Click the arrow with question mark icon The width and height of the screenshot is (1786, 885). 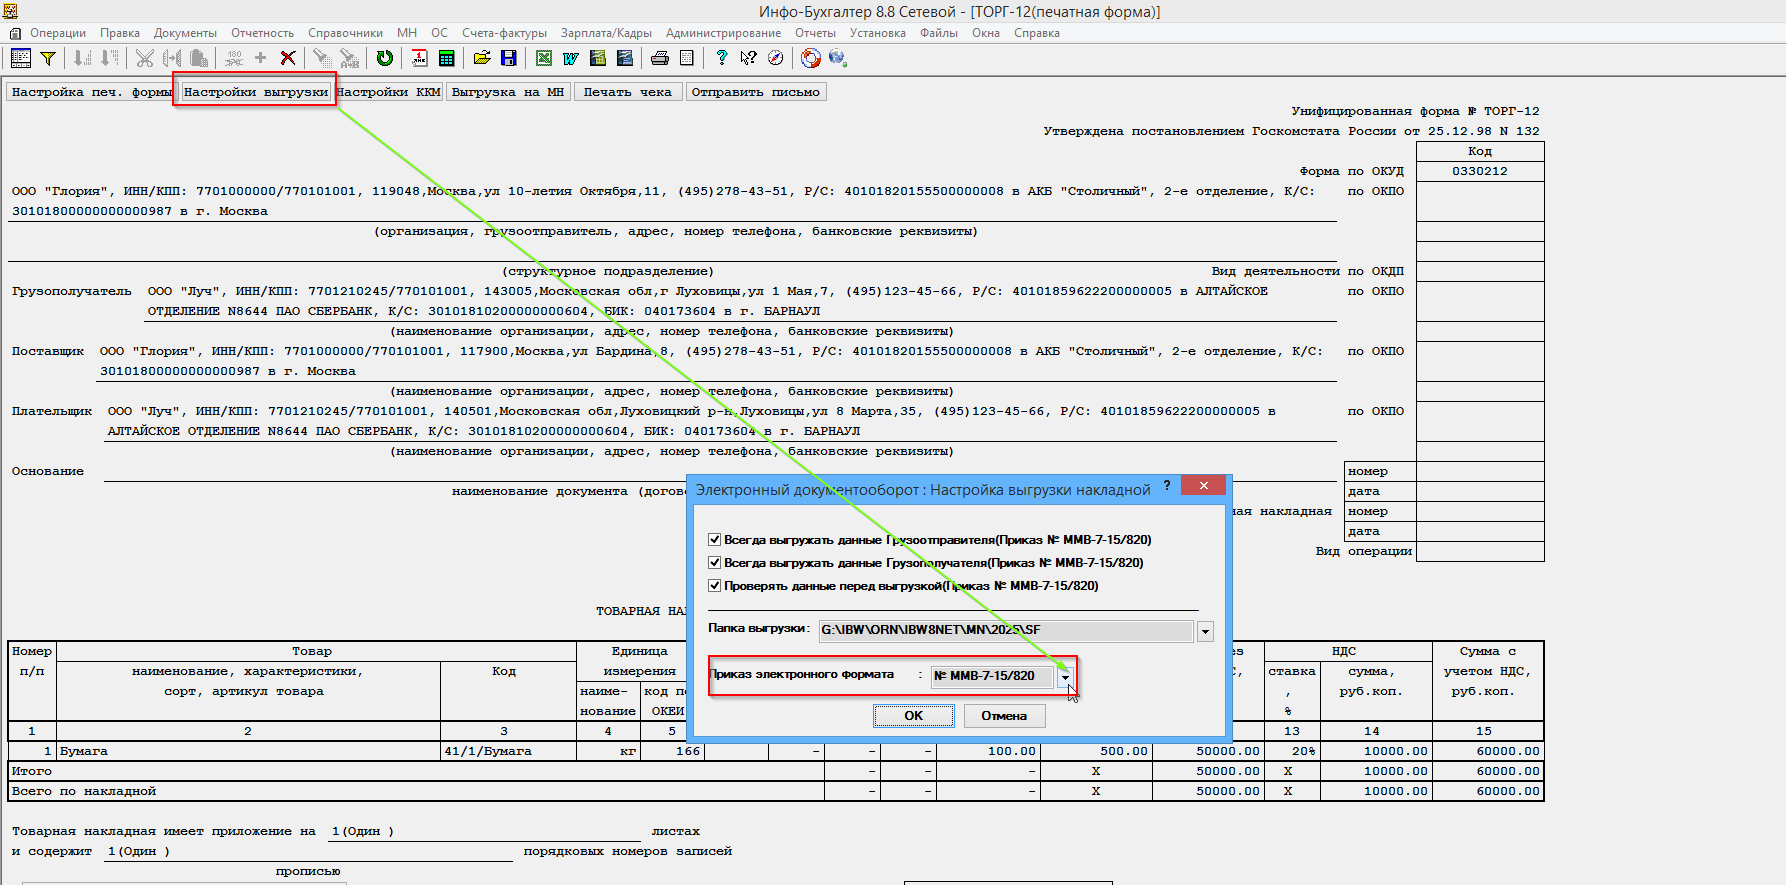click(x=749, y=58)
